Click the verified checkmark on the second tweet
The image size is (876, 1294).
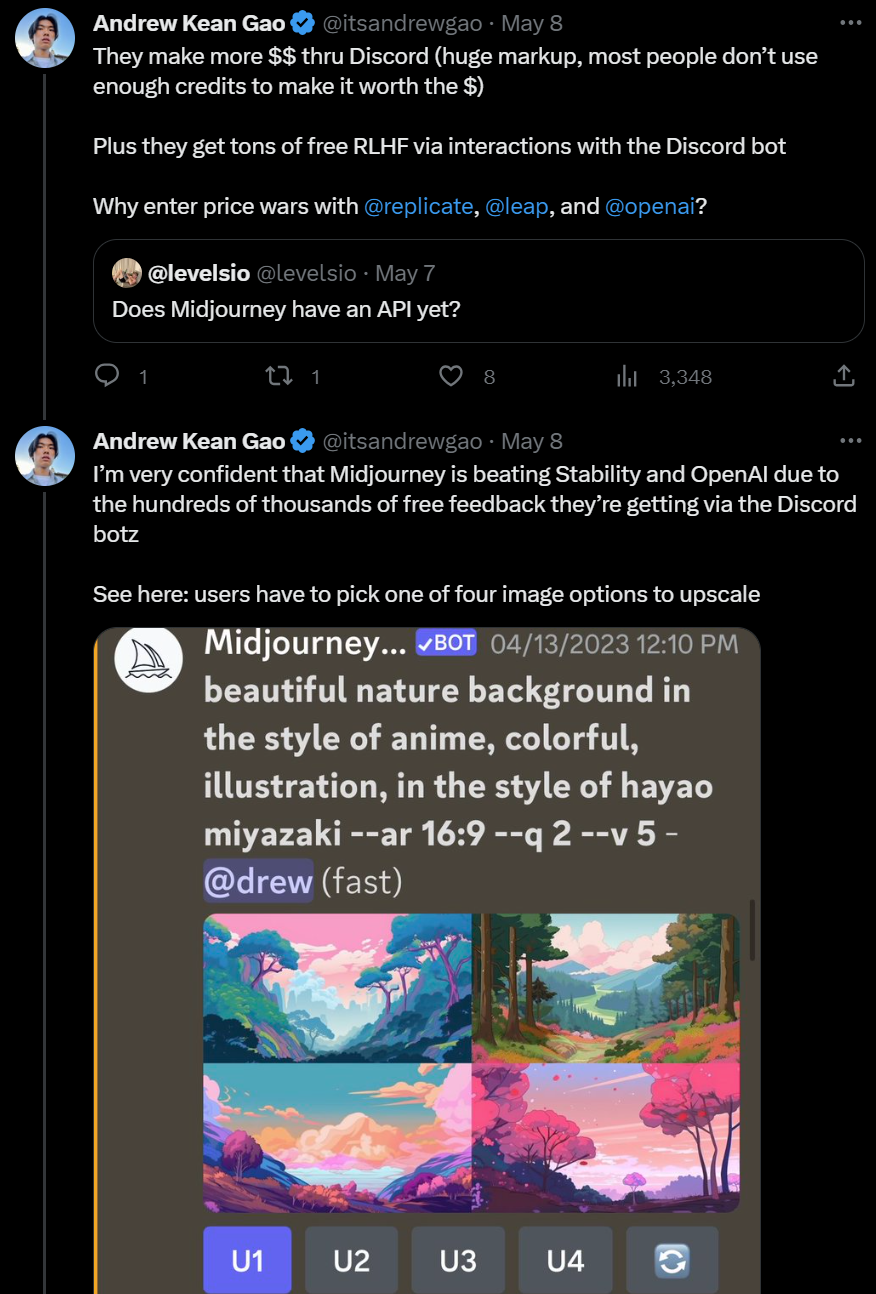click(x=301, y=440)
